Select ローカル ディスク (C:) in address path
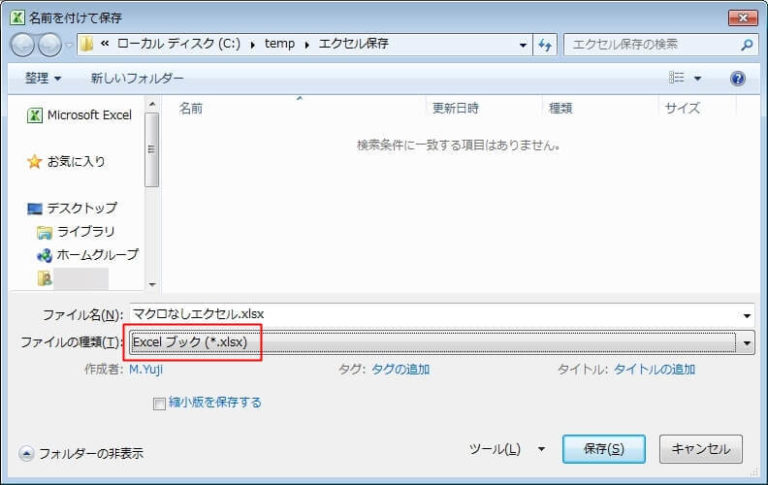Viewport: 768px width, 485px height. click(179, 44)
